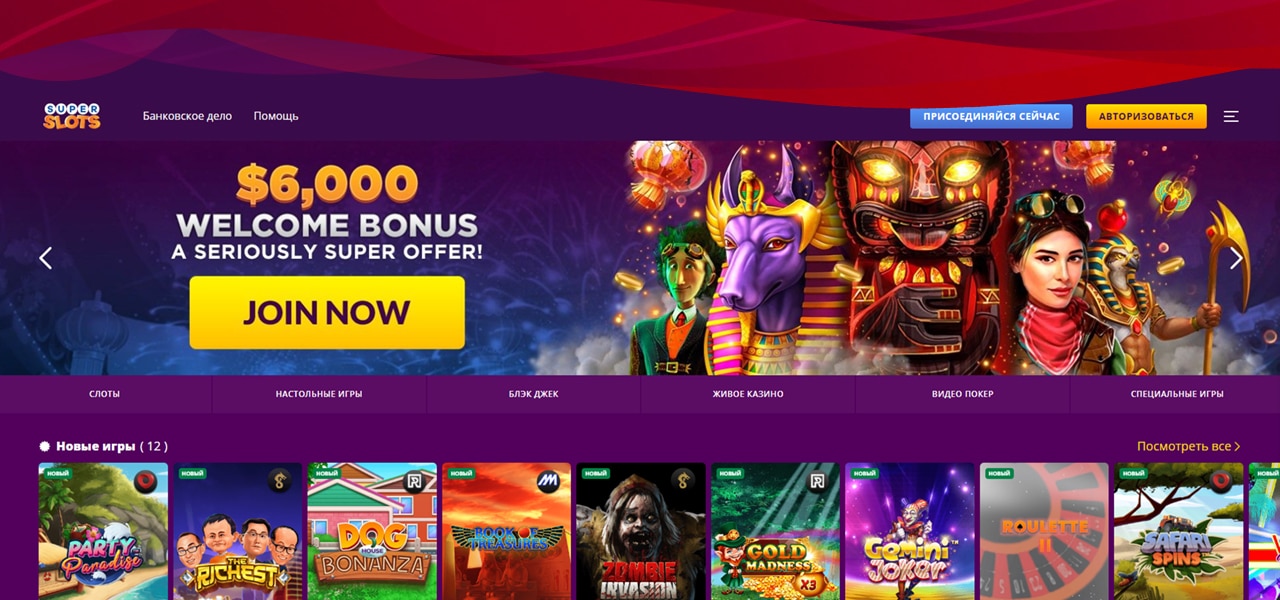Click provider badge on Dog House Bonanza
This screenshot has width=1280, height=600.
pyautogui.click(x=415, y=481)
